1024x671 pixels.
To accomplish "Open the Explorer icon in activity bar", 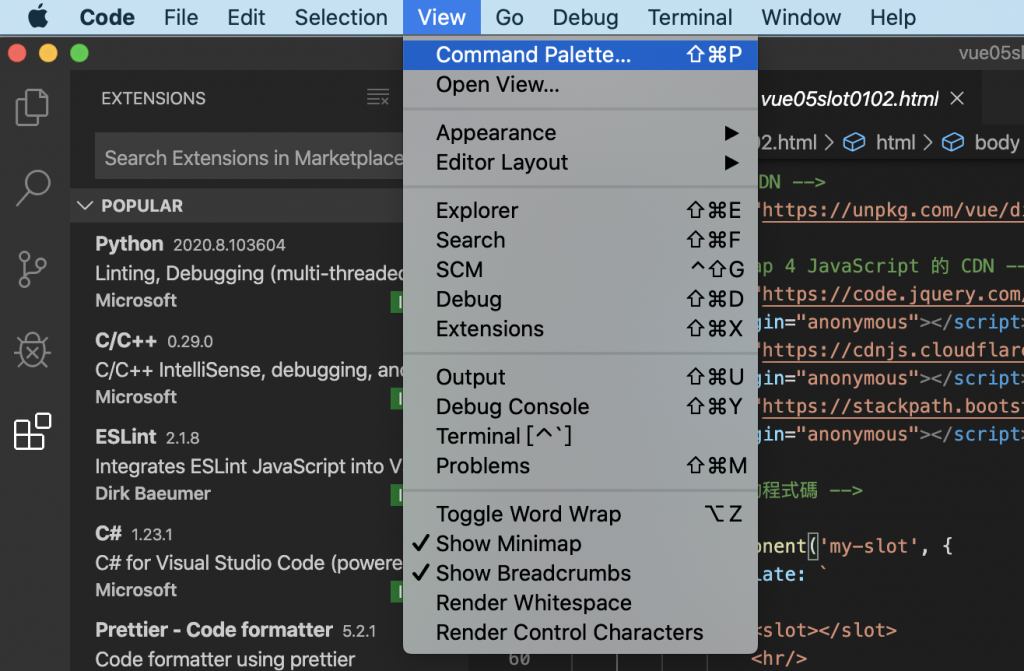I will (33, 108).
